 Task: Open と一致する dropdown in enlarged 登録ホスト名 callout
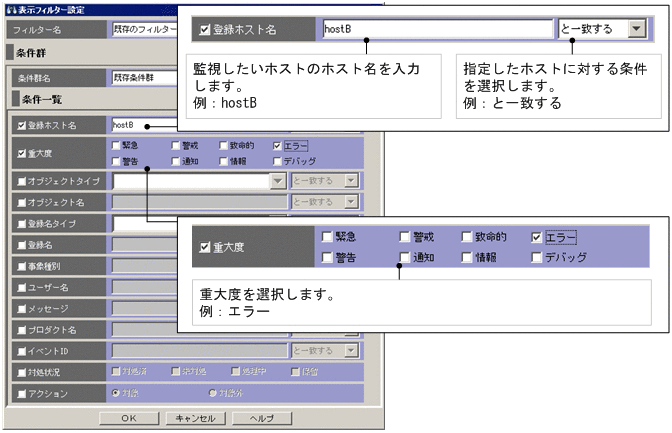pyautogui.click(x=637, y=29)
